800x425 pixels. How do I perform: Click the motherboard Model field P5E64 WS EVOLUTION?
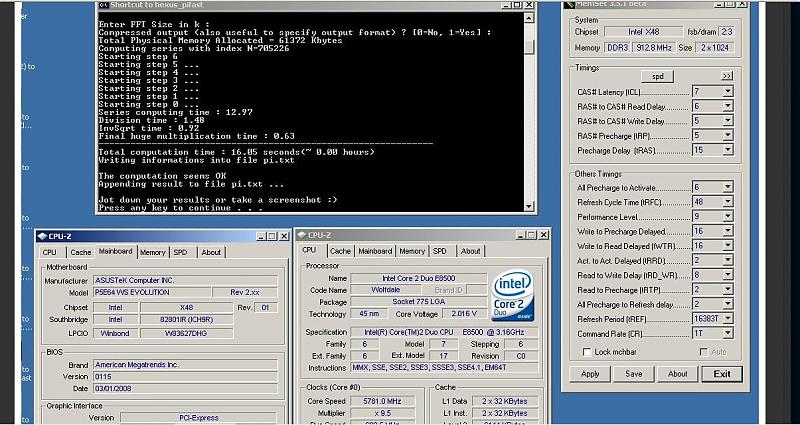click(x=152, y=292)
